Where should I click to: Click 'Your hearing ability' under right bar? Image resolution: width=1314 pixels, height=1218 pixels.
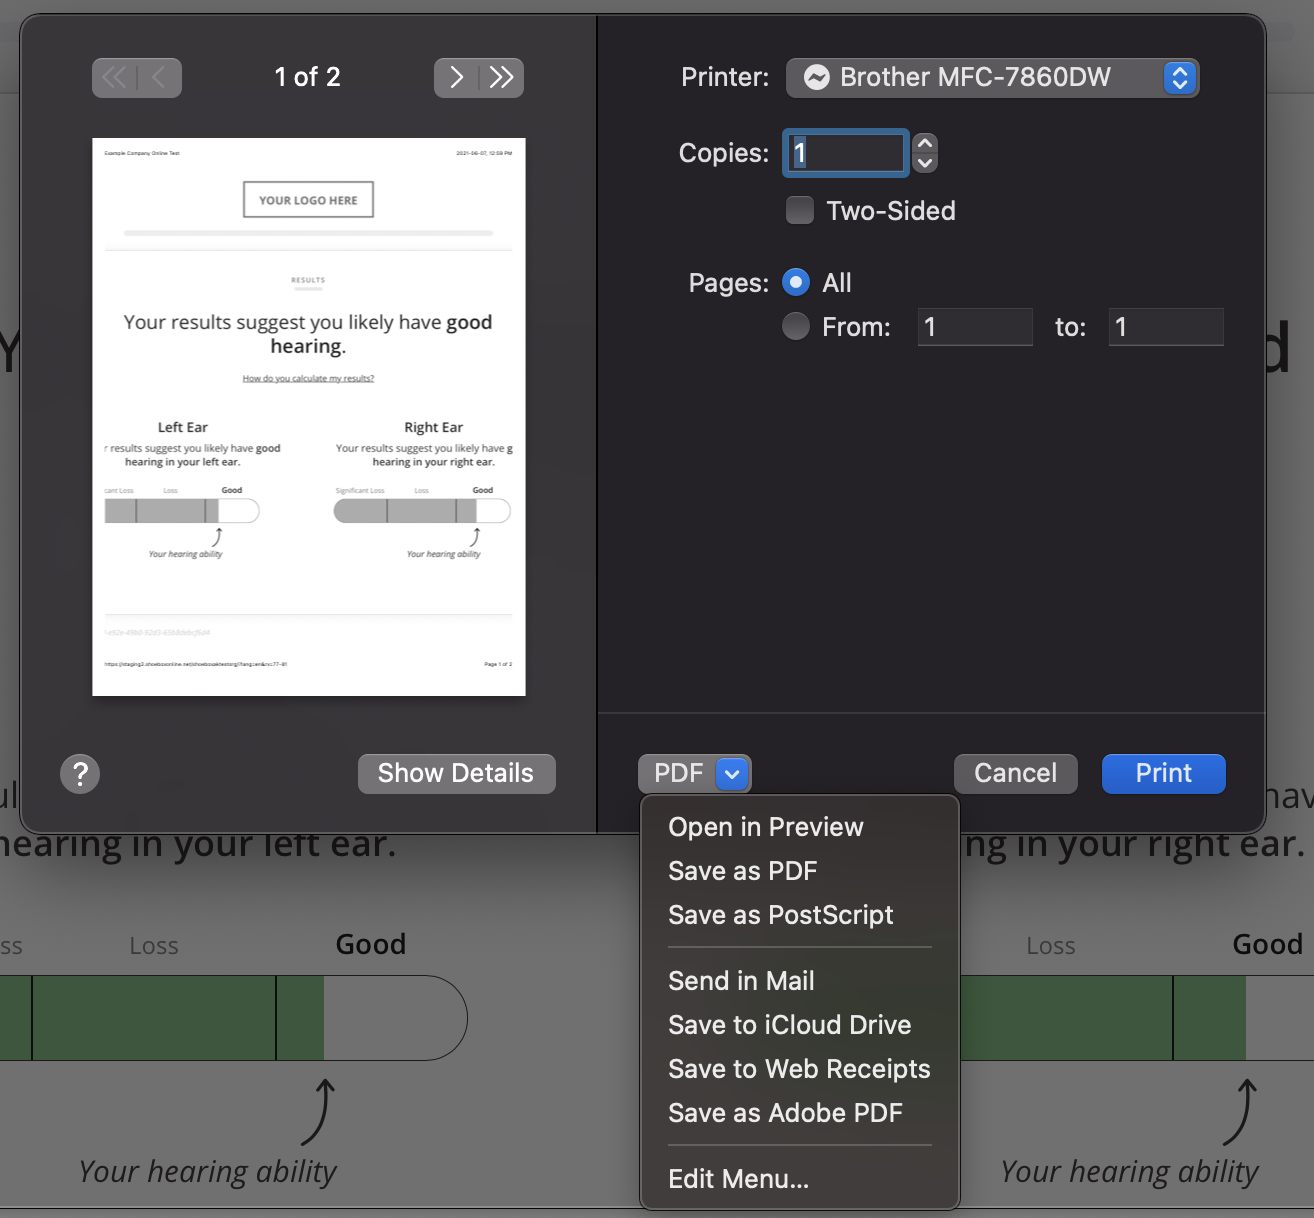1130,1172
